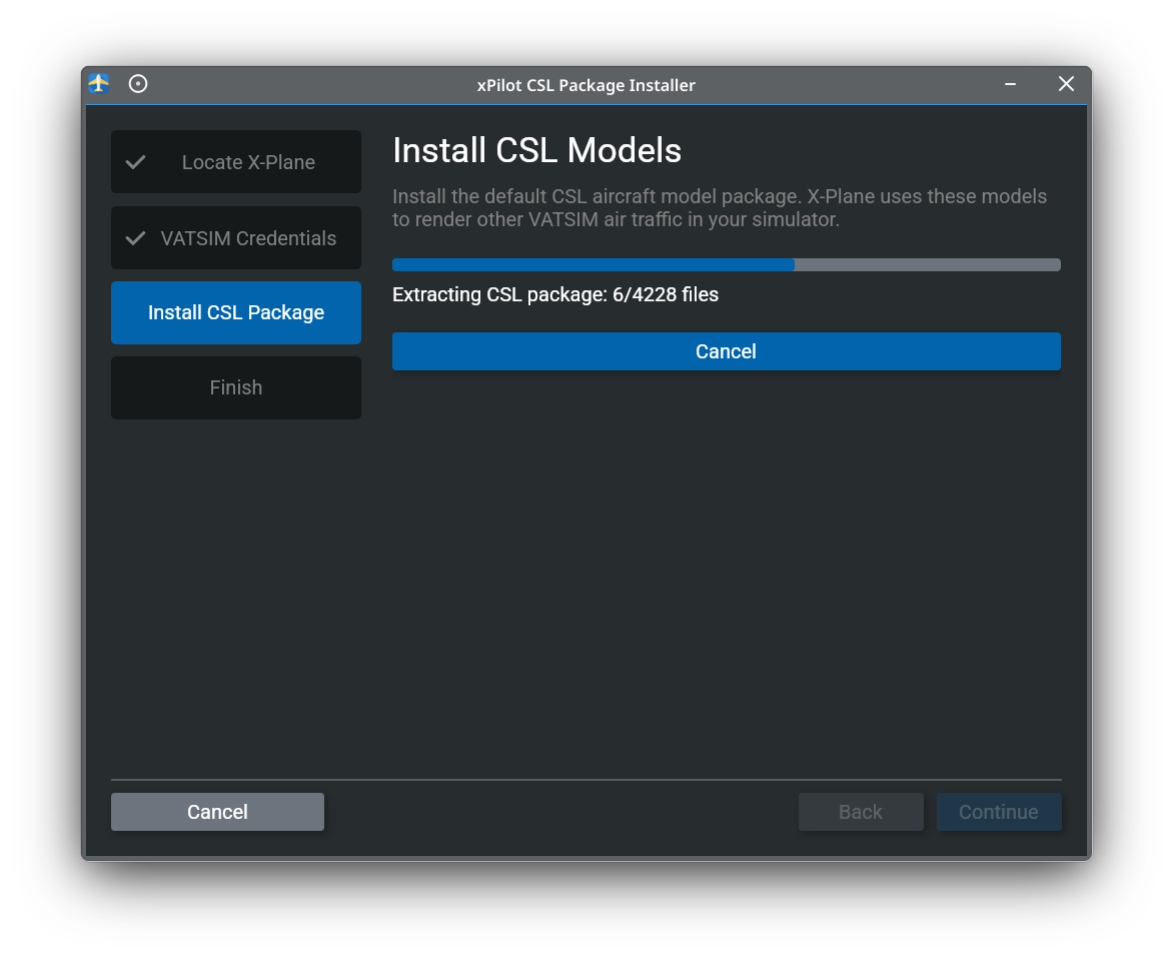Click the extraction progress bar
The height and width of the screenshot is (957, 1173).
click(726, 264)
